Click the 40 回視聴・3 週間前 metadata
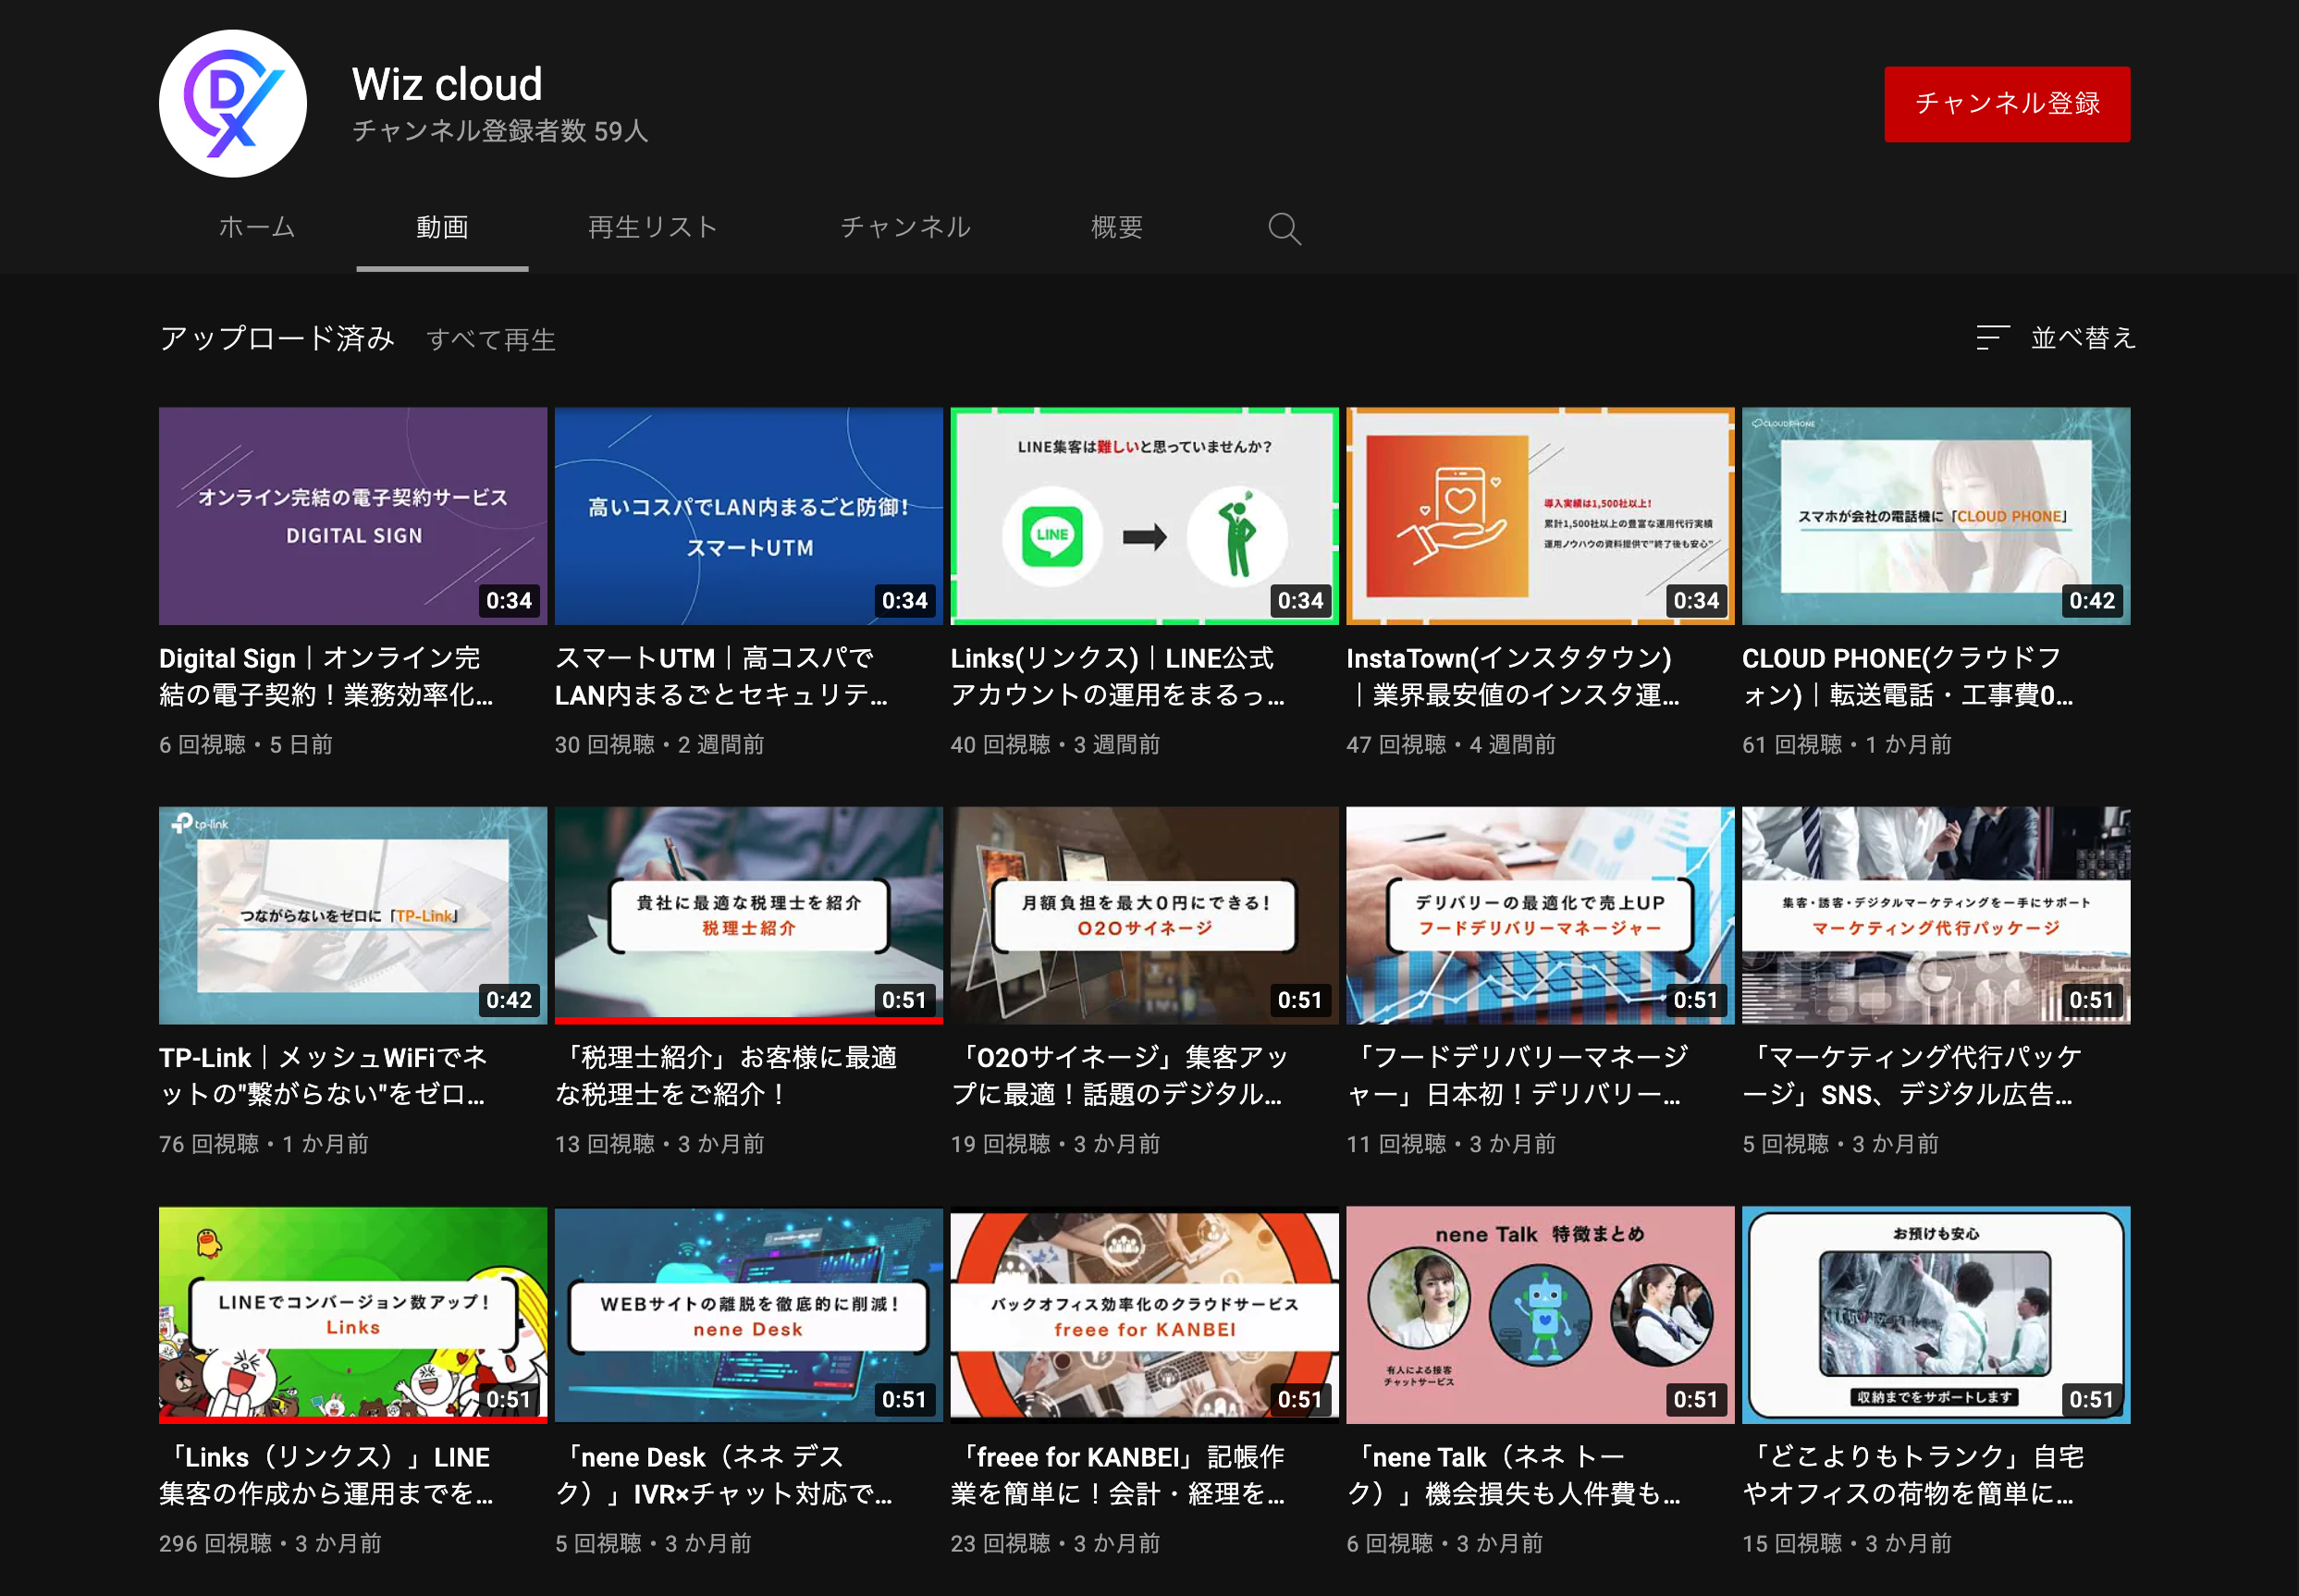2299x1596 pixels. (x=1055, y=744)
